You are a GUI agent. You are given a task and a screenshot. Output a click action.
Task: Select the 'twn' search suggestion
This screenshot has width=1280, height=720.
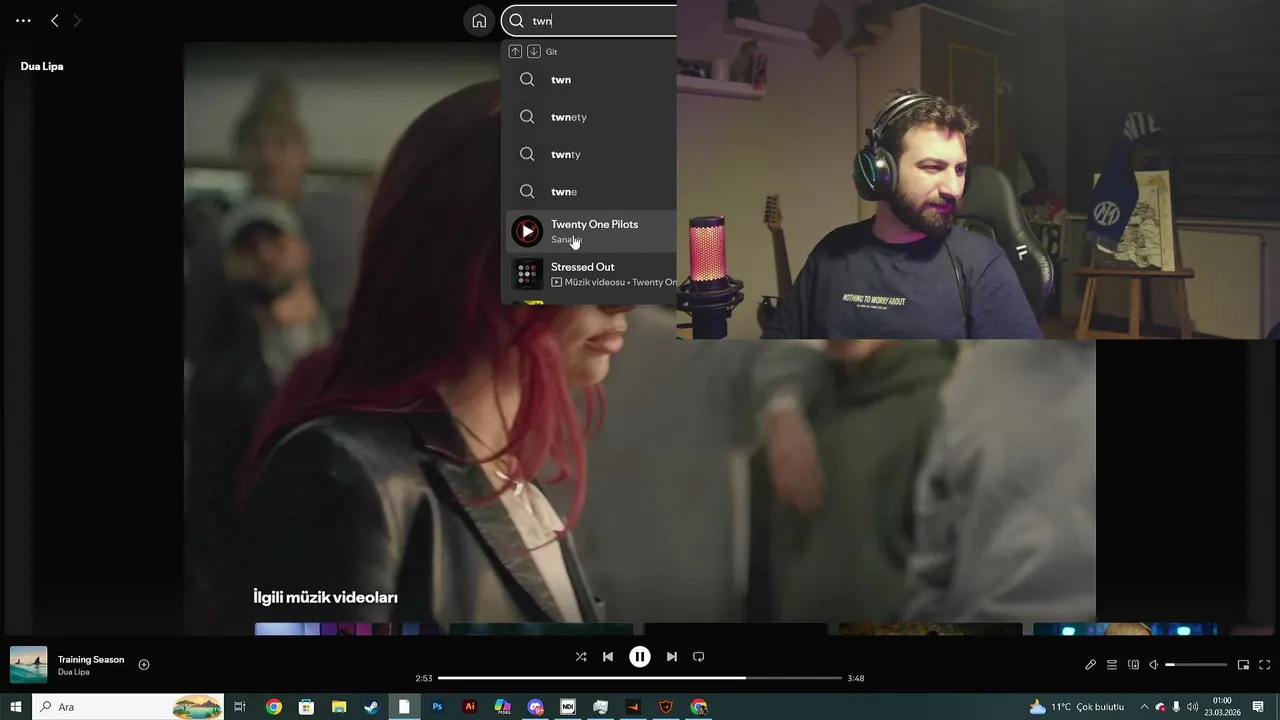590,80
